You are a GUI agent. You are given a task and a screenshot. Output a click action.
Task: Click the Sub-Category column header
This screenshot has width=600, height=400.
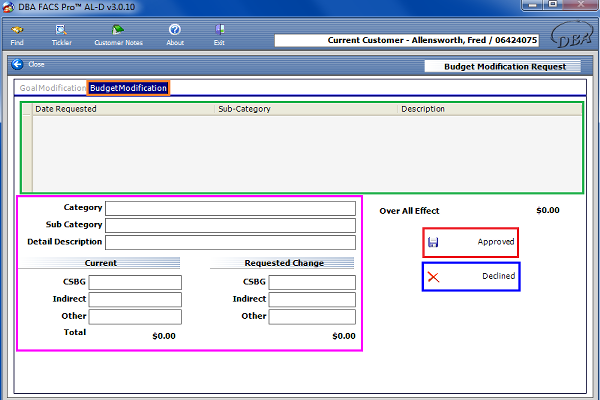pyautogui.click(x=307, y=109)
